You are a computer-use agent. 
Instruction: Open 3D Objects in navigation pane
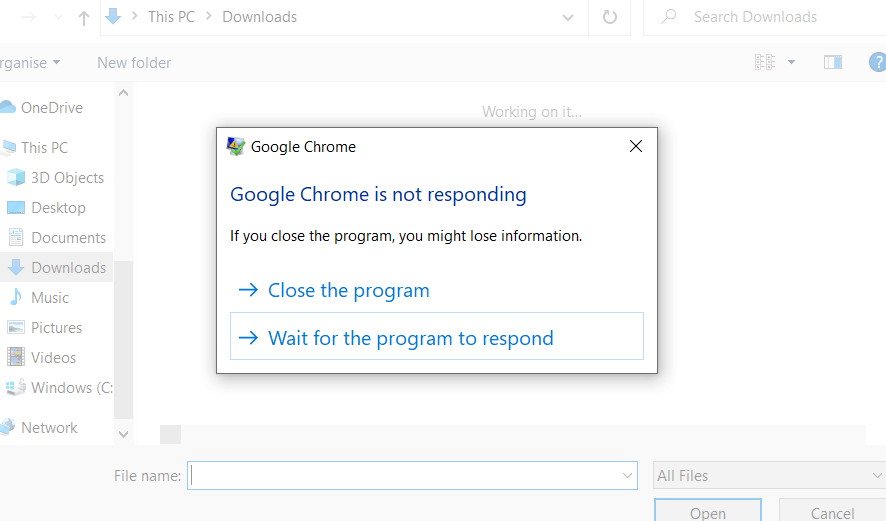point(67,177)
